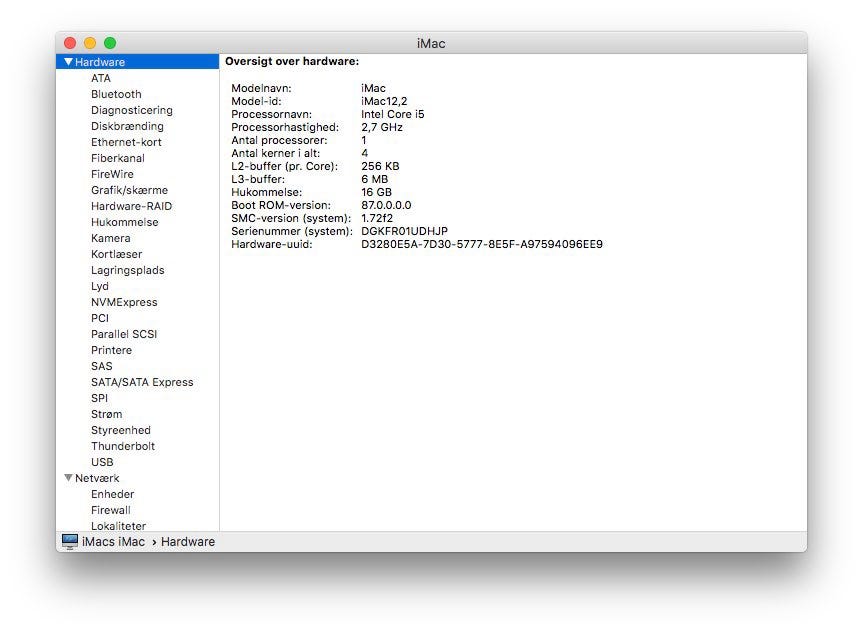
Task: Click the iMac window title
Action: [x=431, y=43]
